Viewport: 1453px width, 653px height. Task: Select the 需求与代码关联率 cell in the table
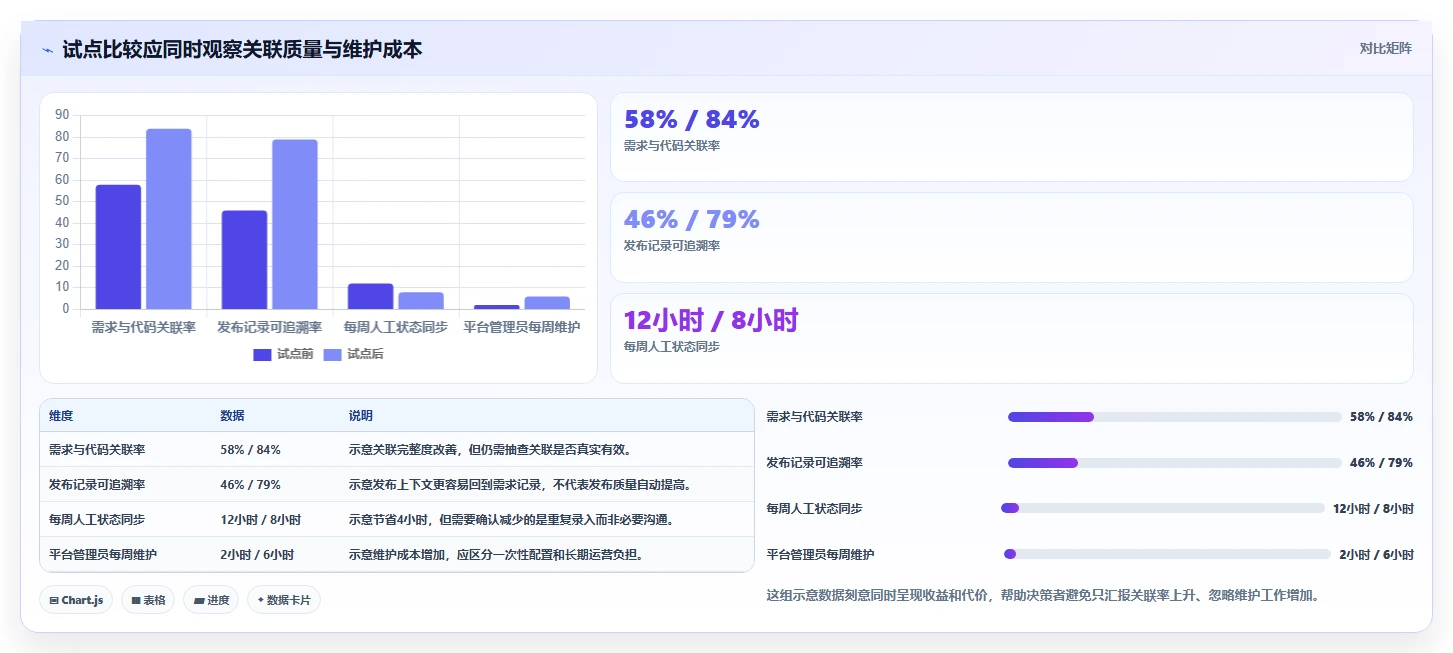click(x=97, y=450)
